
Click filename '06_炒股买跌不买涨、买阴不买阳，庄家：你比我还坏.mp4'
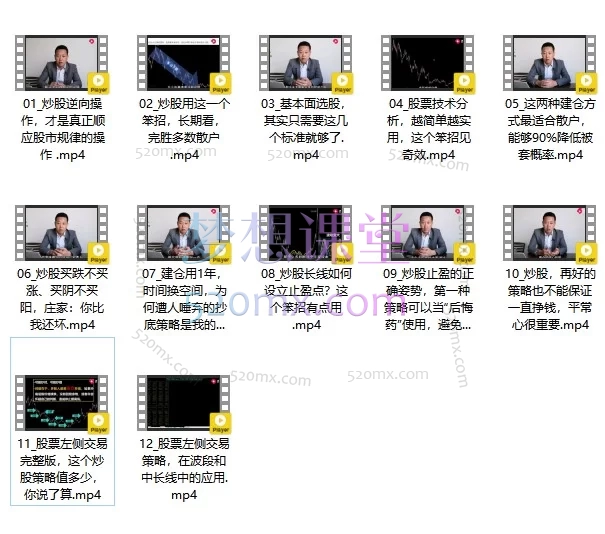point(63,299)
